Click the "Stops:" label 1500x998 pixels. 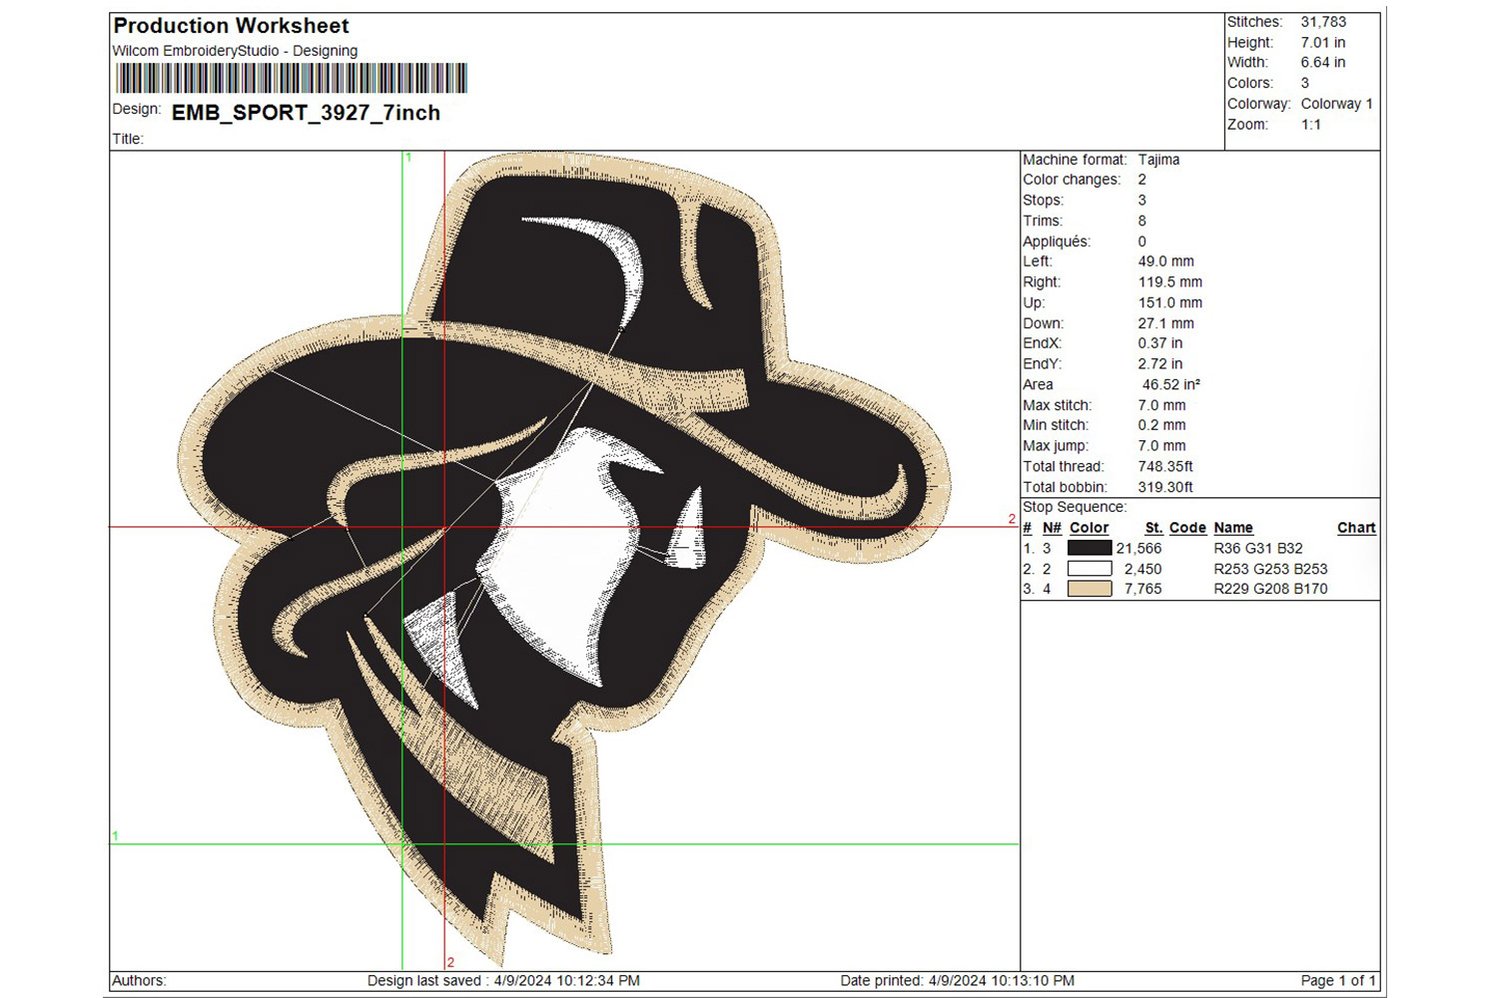tap(1043, 200)
